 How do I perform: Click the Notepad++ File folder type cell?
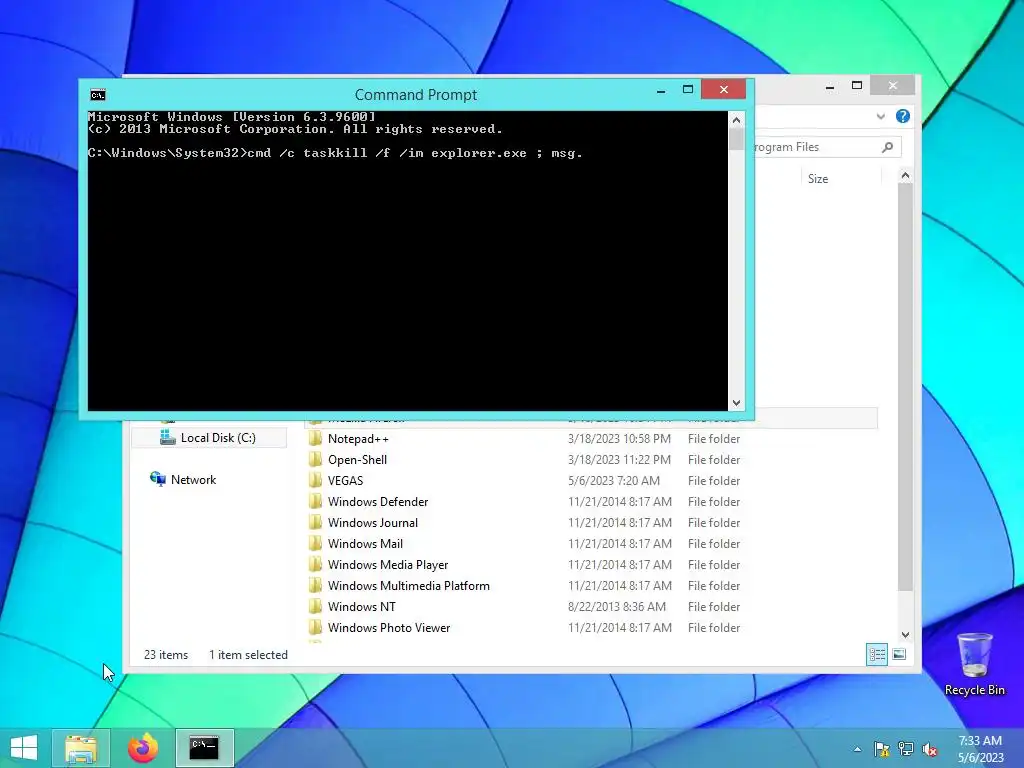[714, 439]
